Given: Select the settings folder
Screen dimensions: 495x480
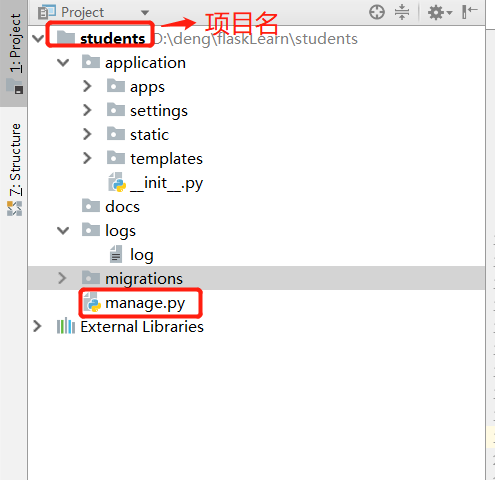Looking at the screenshot, I should point(159,111).
